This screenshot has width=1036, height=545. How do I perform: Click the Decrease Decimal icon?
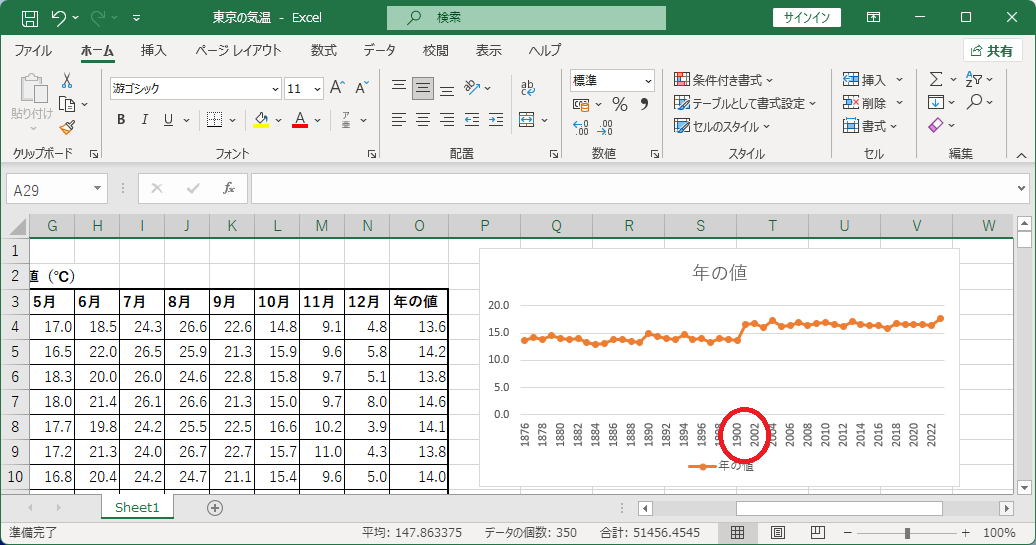click(x=605, y=127)
